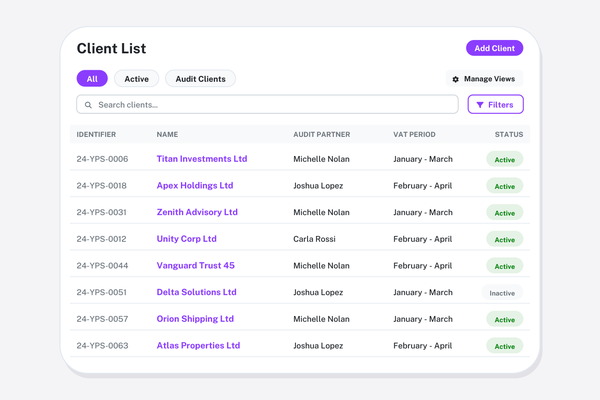Open Orion Shipping Ltd client

pos(195,319)
